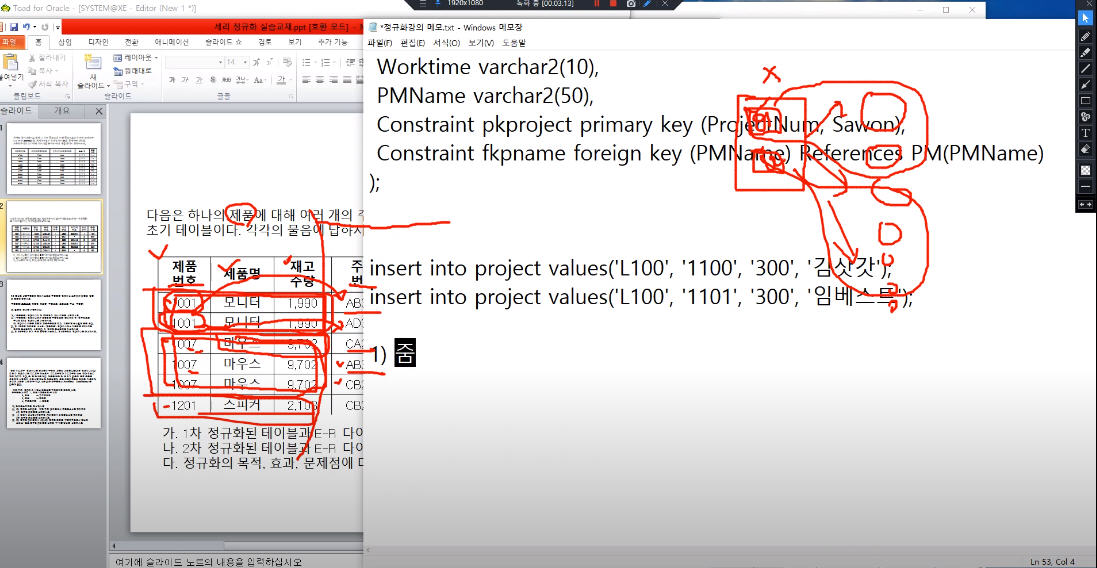Select slide 4 thumbnail

[54, 392]
